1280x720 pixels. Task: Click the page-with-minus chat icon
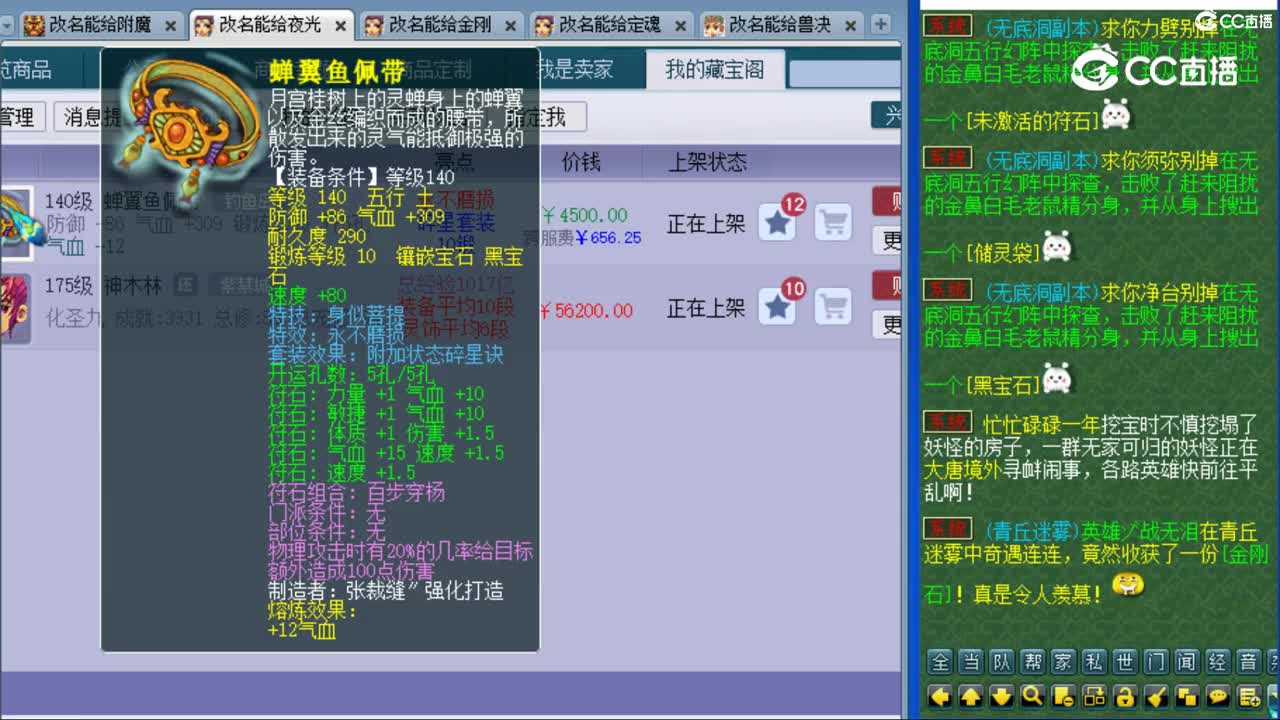click(x=1063, y=696)
